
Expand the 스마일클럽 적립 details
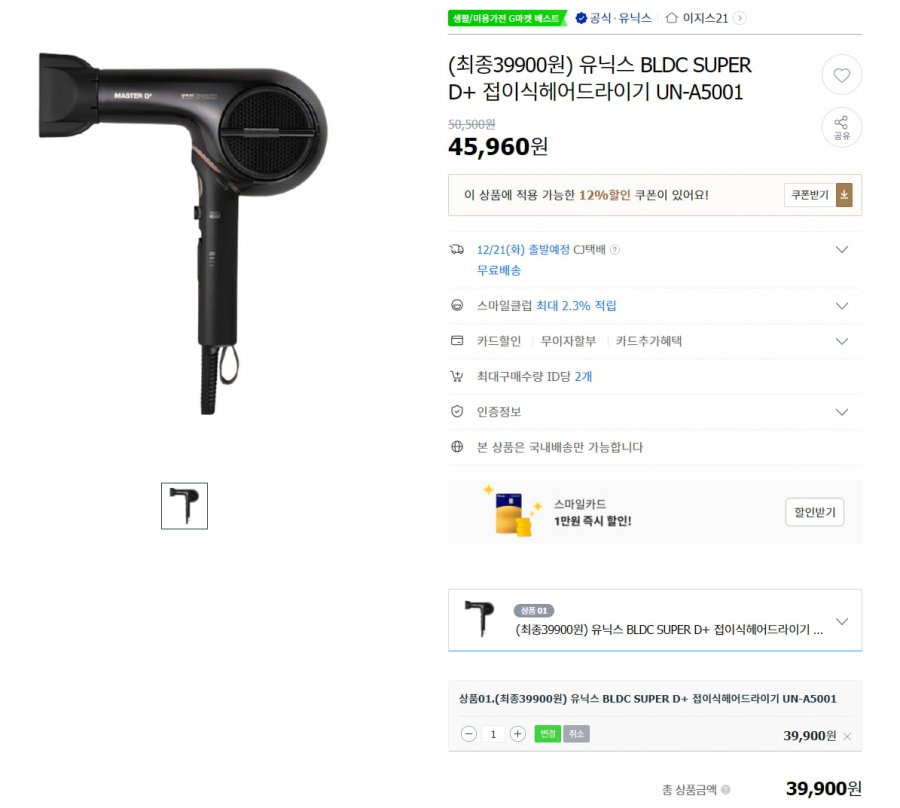(841, 306)
